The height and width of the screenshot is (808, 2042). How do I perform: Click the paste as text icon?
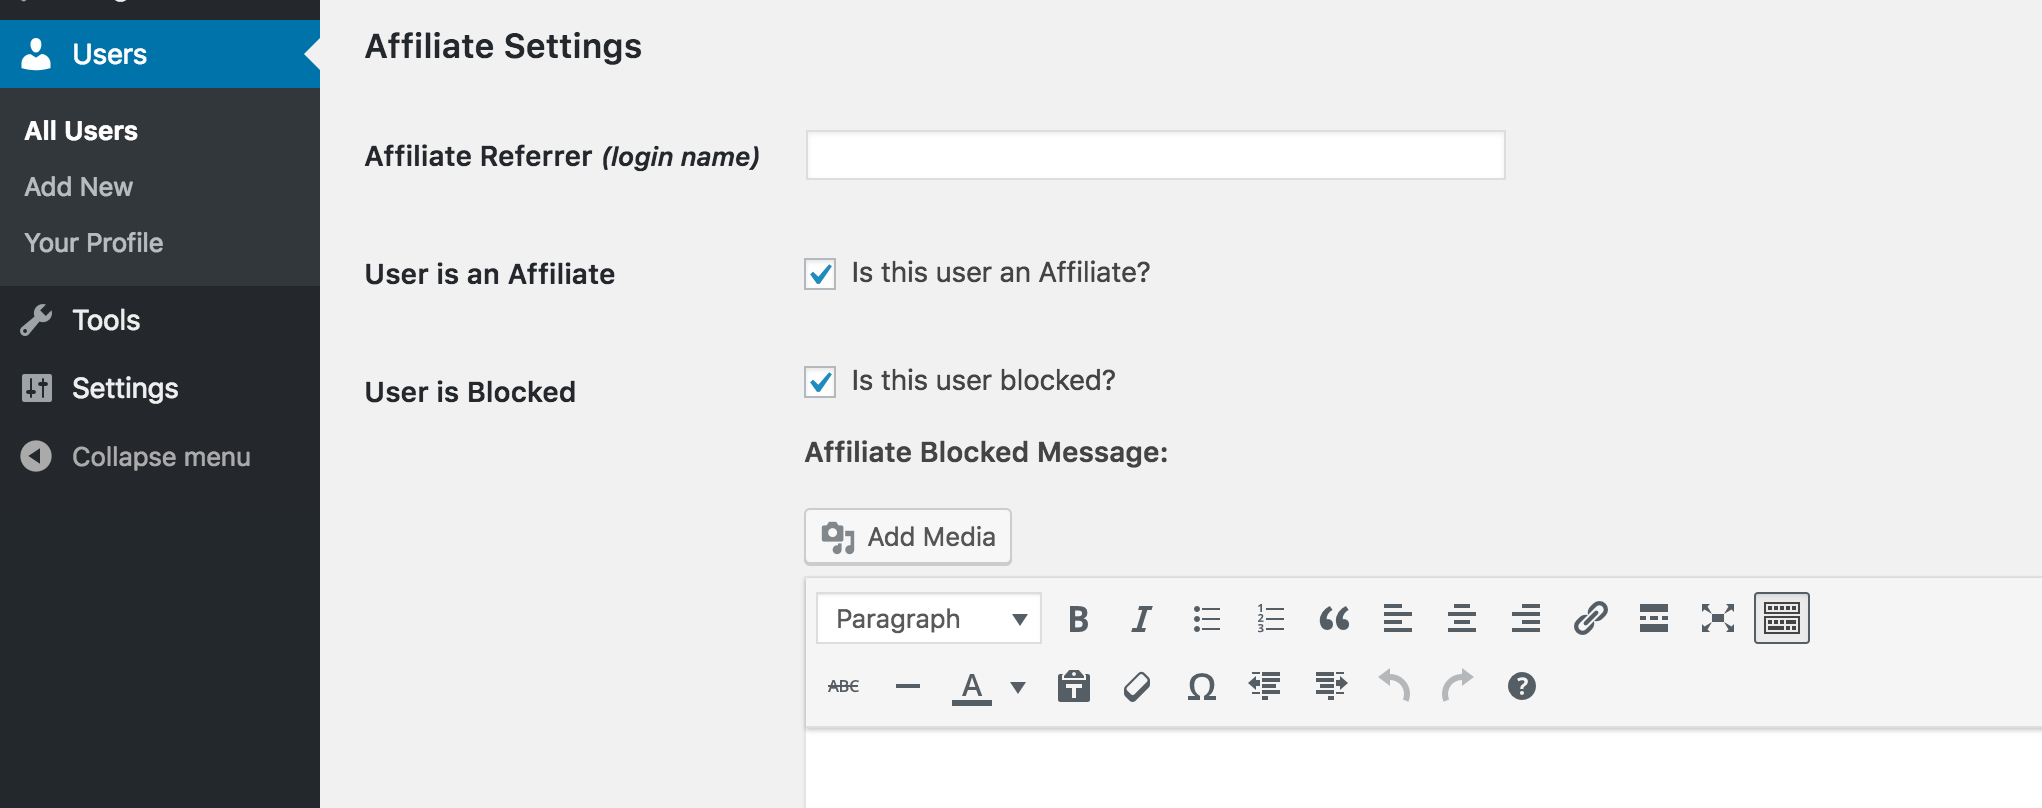(x=1074, y=687)
